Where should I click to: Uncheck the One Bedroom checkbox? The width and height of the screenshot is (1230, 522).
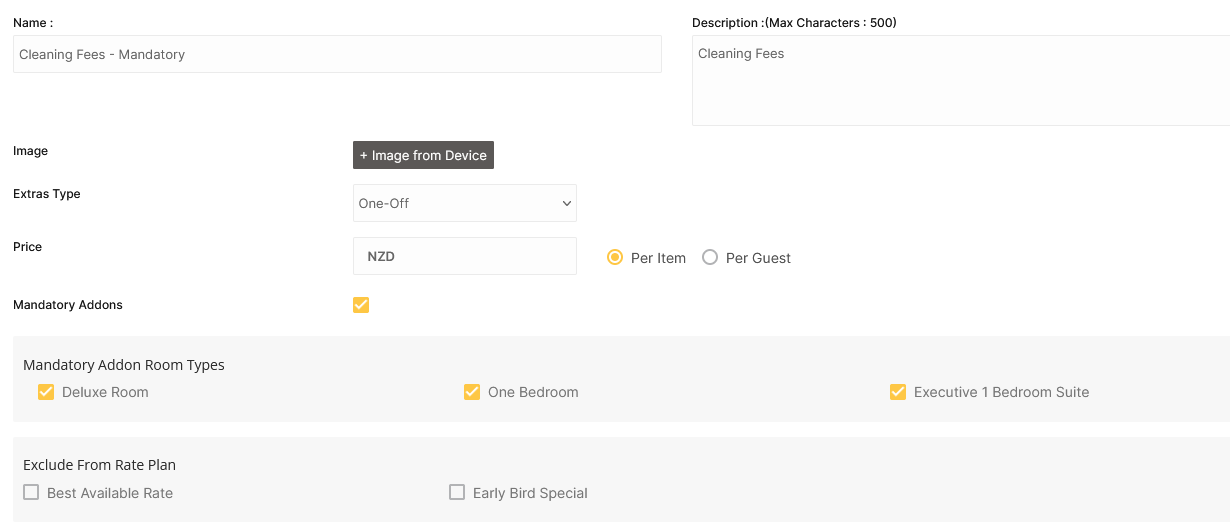(472, 392)
